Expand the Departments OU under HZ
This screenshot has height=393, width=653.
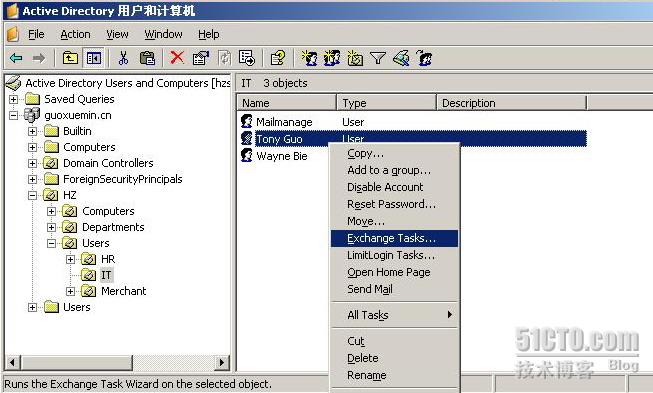(51, 227)
